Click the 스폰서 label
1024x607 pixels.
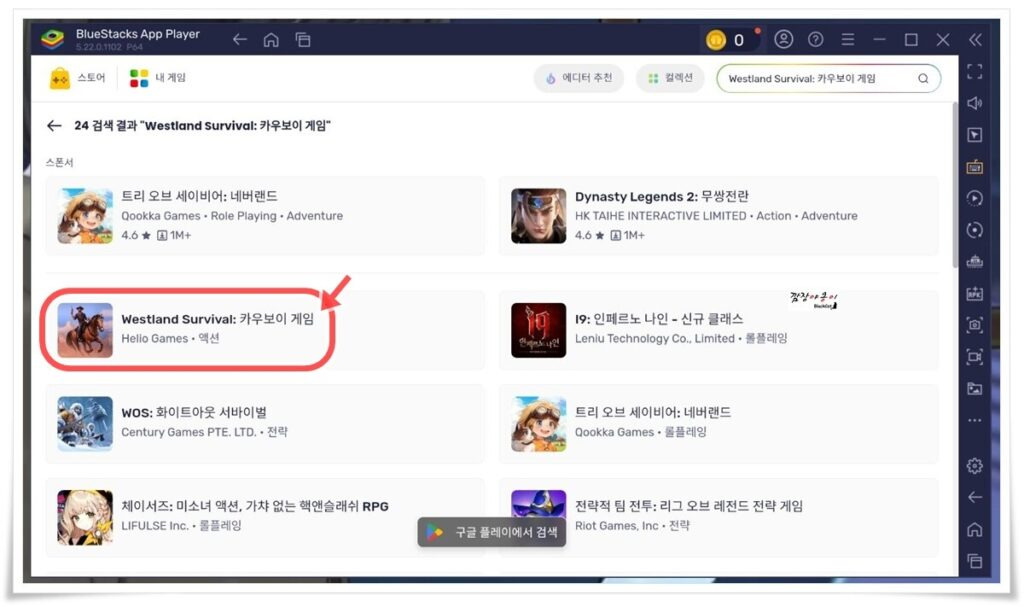point(59,162)
